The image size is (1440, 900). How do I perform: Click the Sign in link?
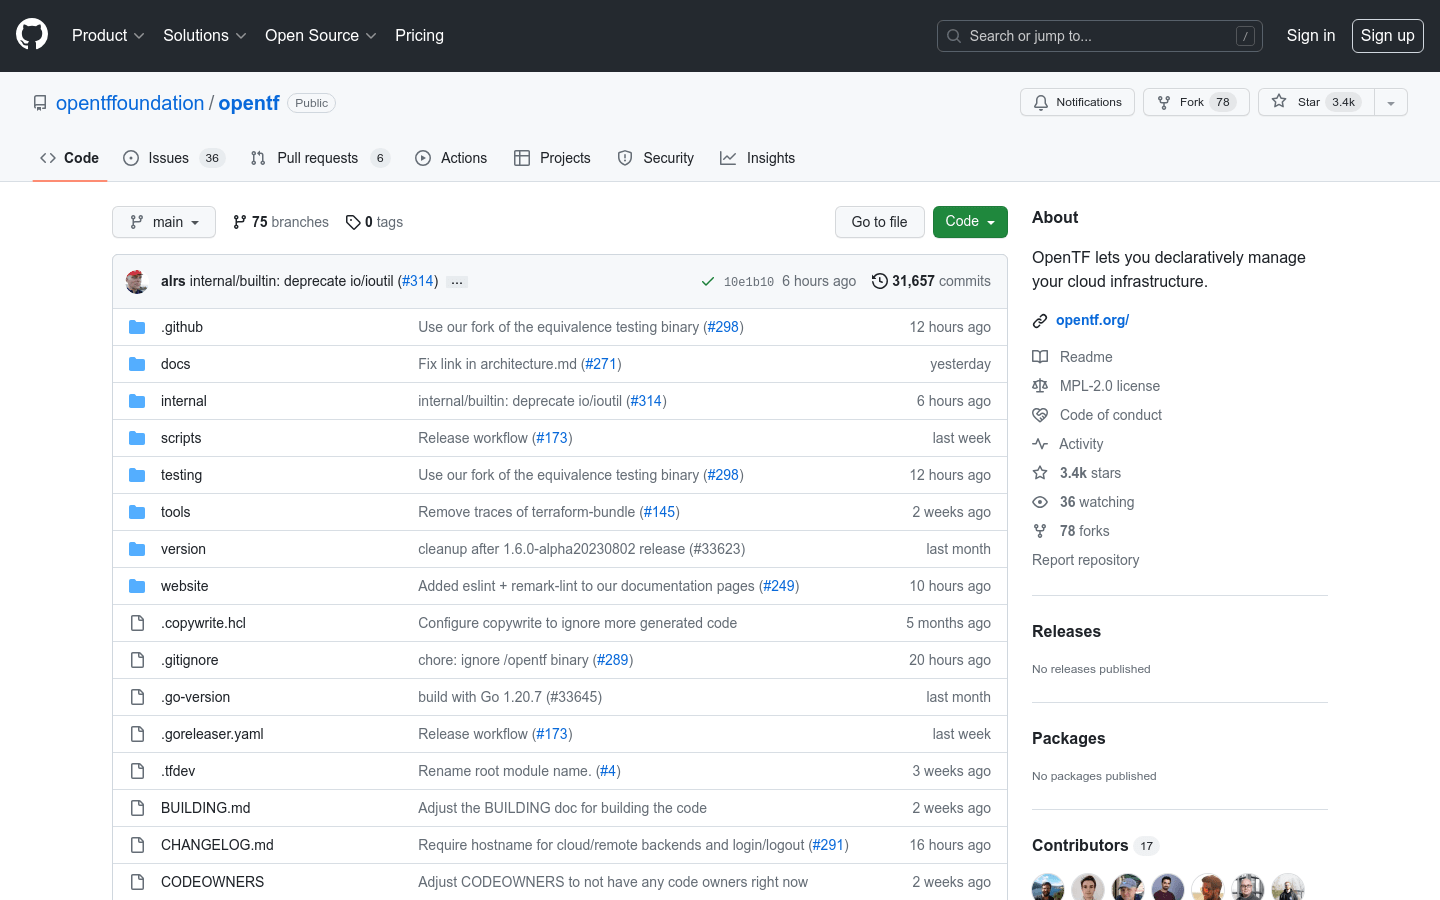pos(1311,35)
